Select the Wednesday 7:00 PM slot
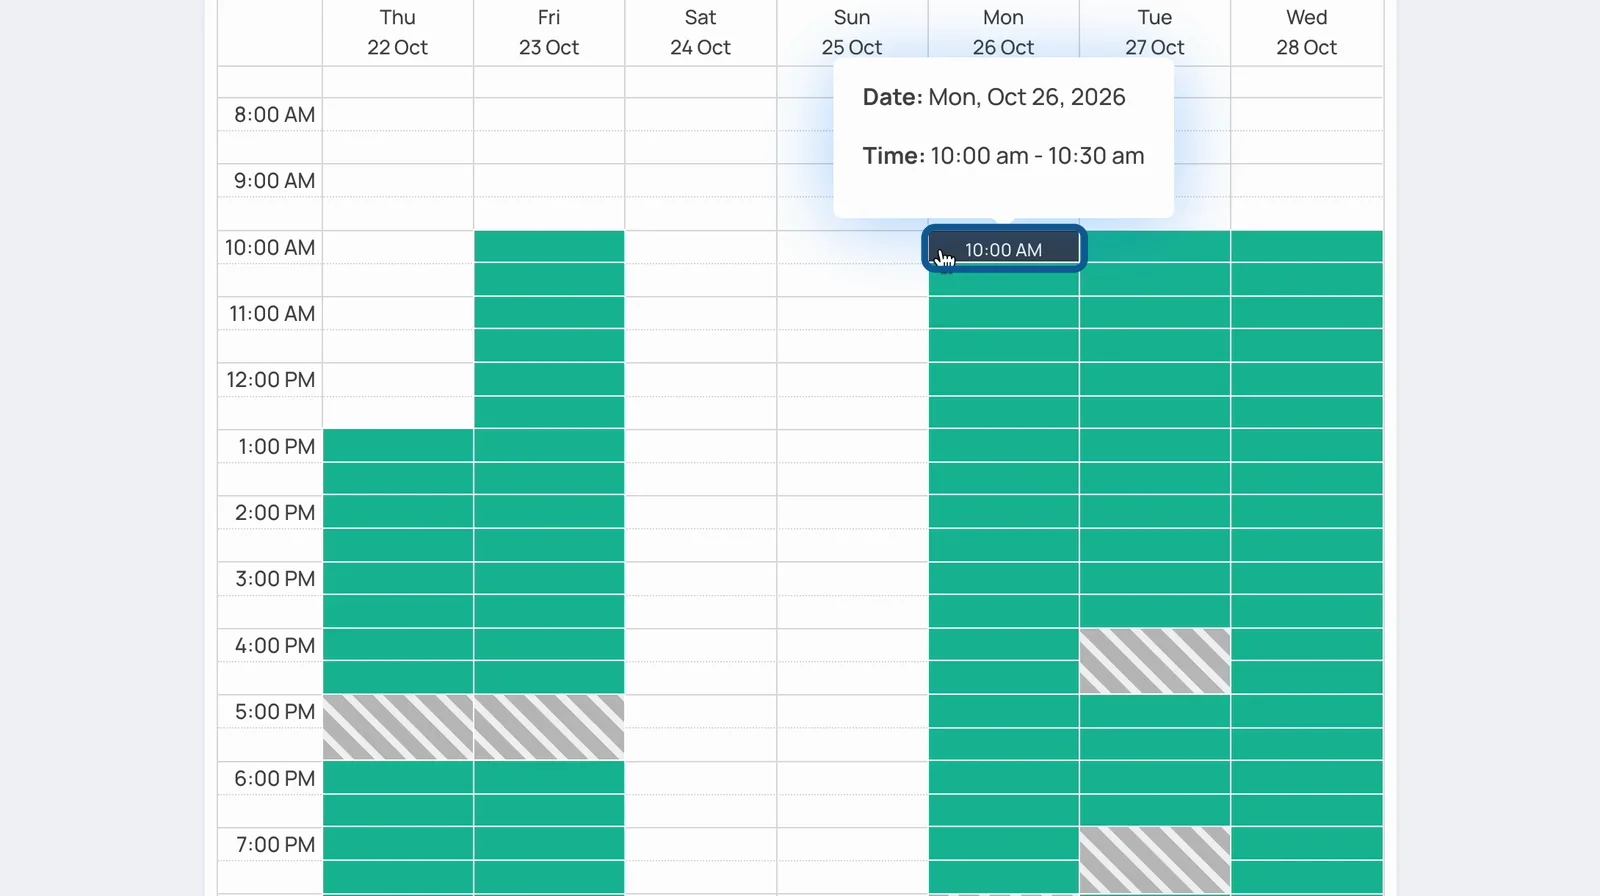The width and height of the screenshot is (1600, 896). pos(1307,843)
